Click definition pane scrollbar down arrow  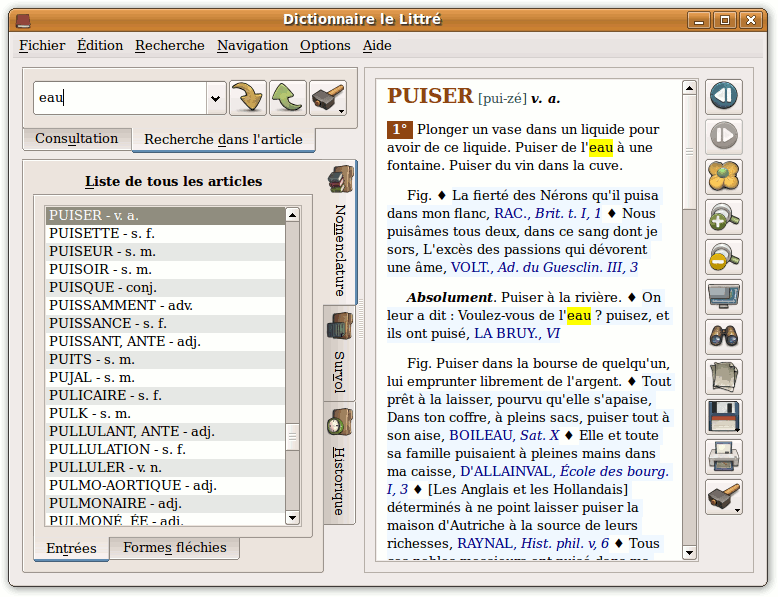[x=689, y=552]
